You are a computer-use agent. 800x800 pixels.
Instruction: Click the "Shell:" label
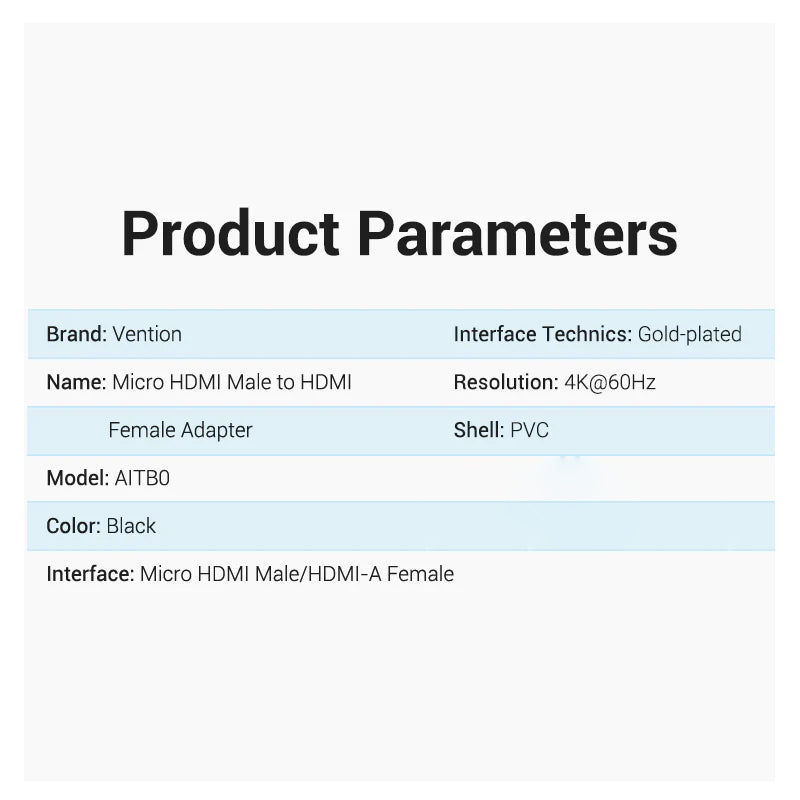point(478,430)
